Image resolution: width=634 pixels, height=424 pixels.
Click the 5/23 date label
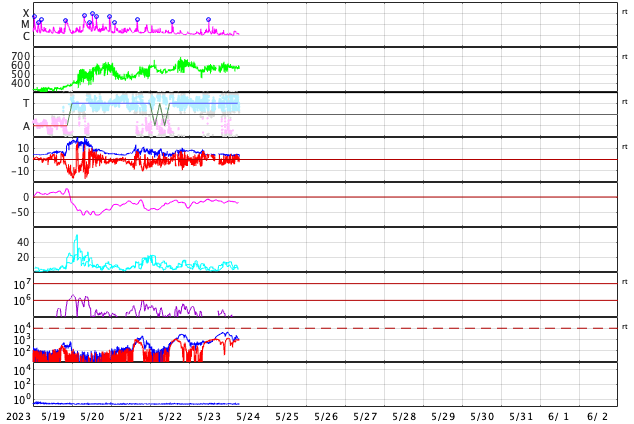209,416
